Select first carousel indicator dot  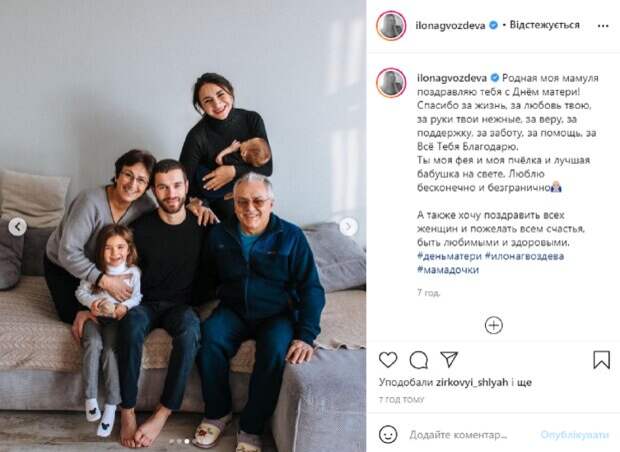point(172,441)
